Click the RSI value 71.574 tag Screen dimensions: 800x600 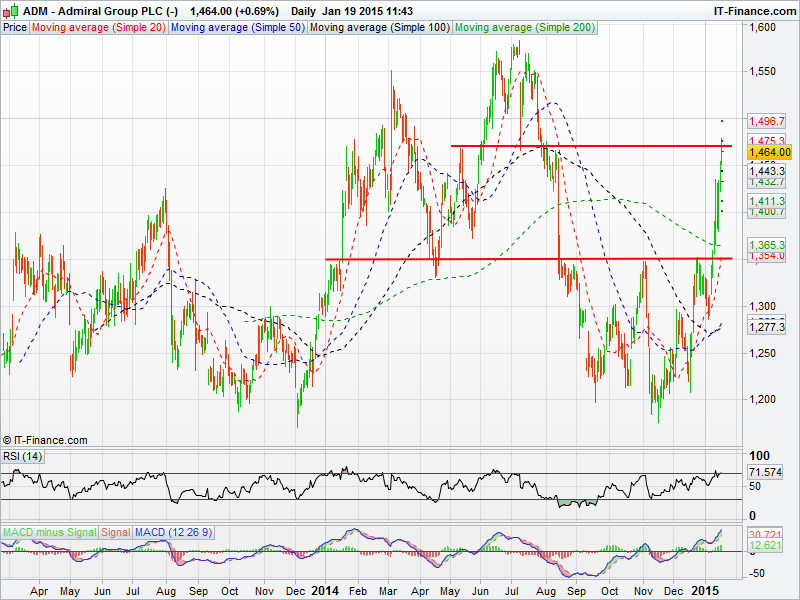point(767,471)
